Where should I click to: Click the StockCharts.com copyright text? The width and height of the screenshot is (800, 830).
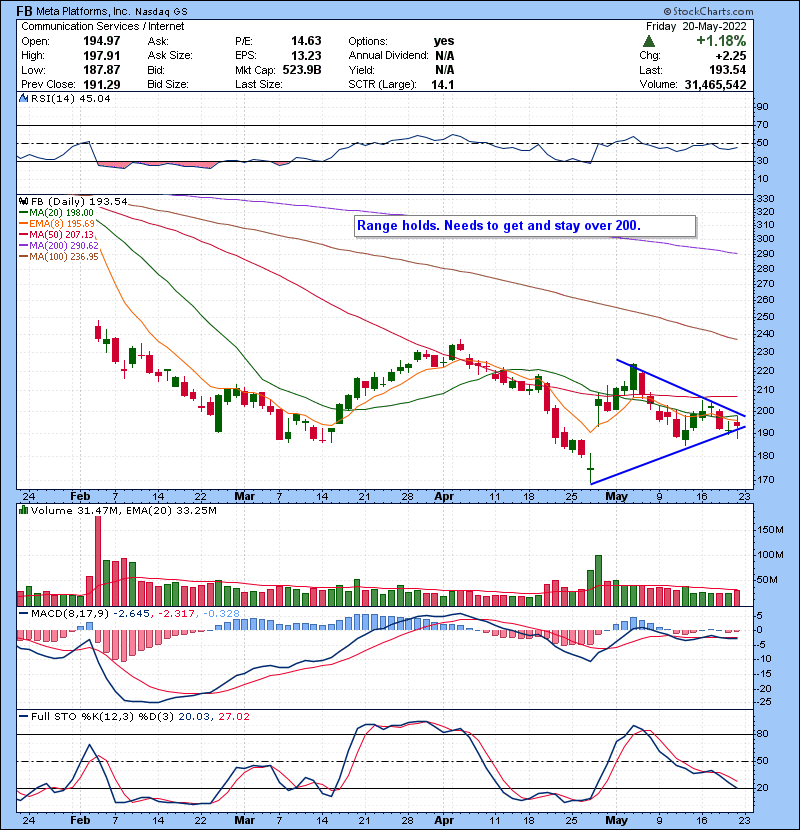pos(708,11)
